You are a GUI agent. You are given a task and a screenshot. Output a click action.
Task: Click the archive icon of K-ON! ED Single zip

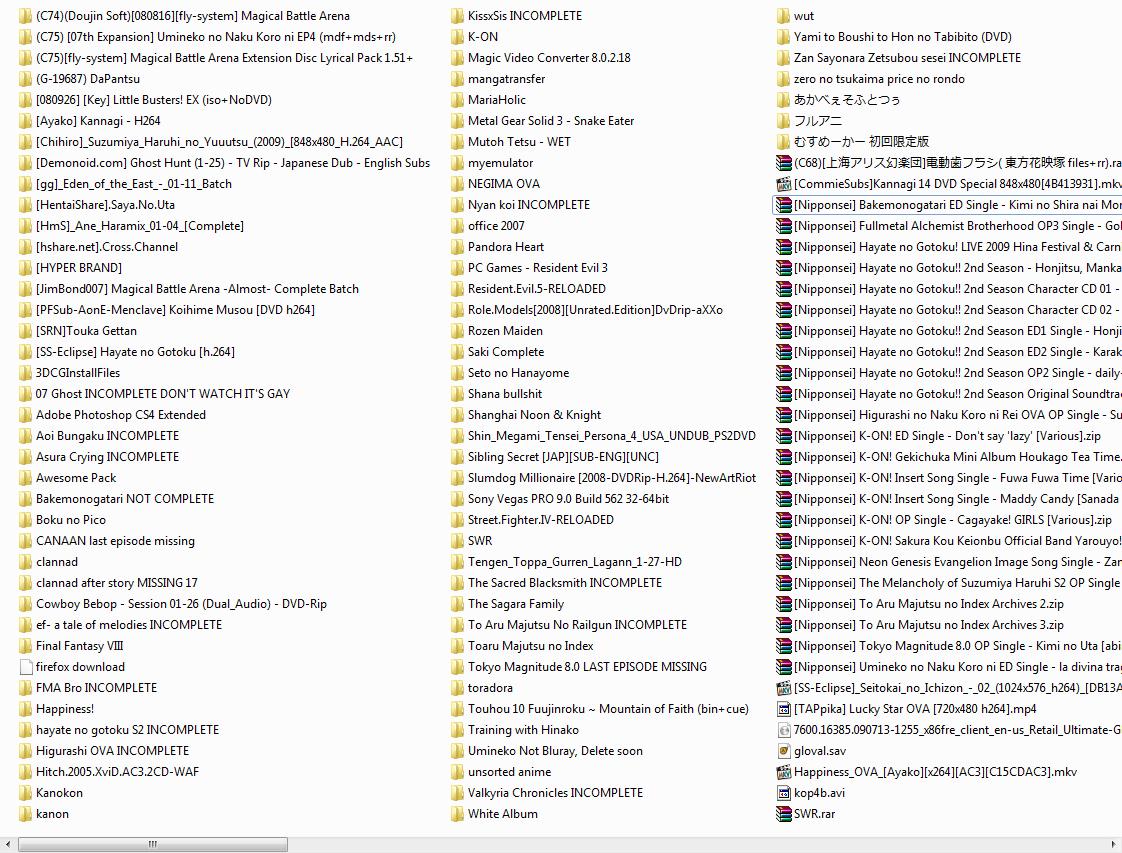tap(784, 436)
